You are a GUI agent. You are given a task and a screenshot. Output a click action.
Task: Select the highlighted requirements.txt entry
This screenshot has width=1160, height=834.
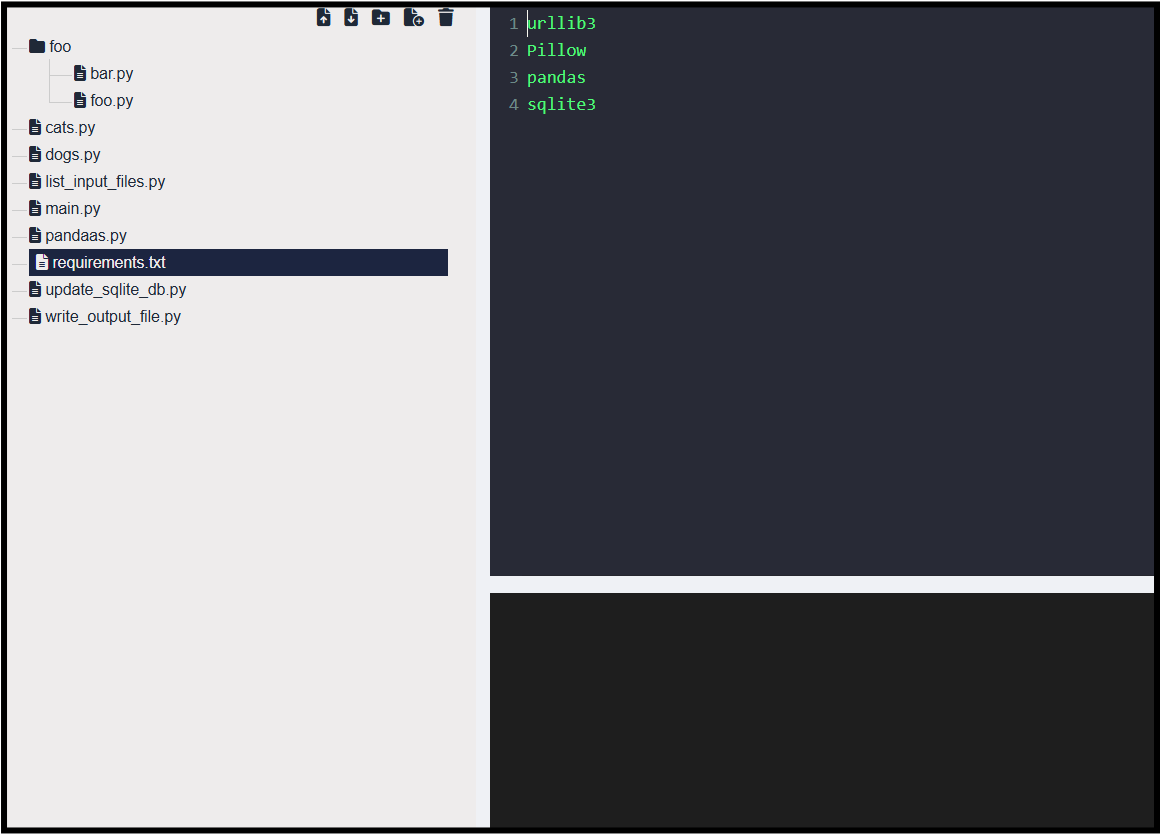coord(109,262)
